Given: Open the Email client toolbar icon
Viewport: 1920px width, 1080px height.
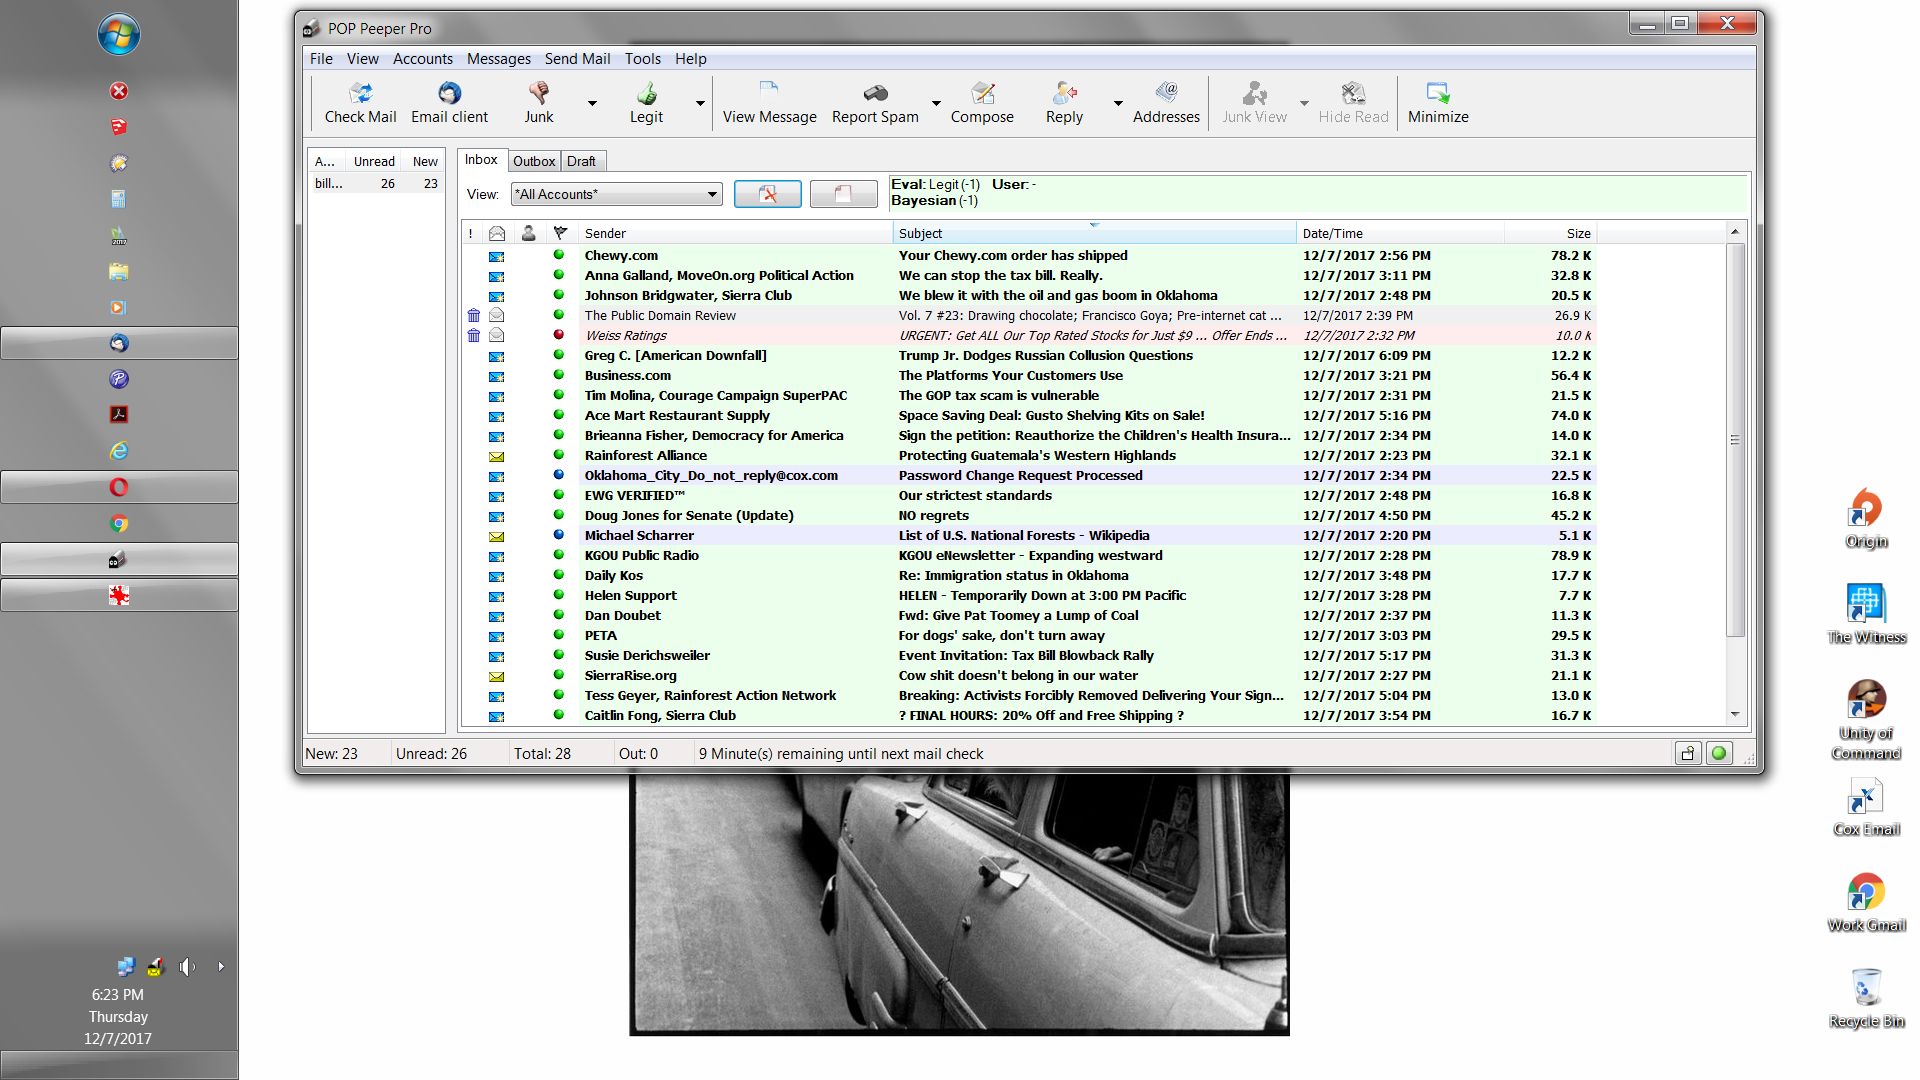Looking at the screenshot, I should 449,103.
